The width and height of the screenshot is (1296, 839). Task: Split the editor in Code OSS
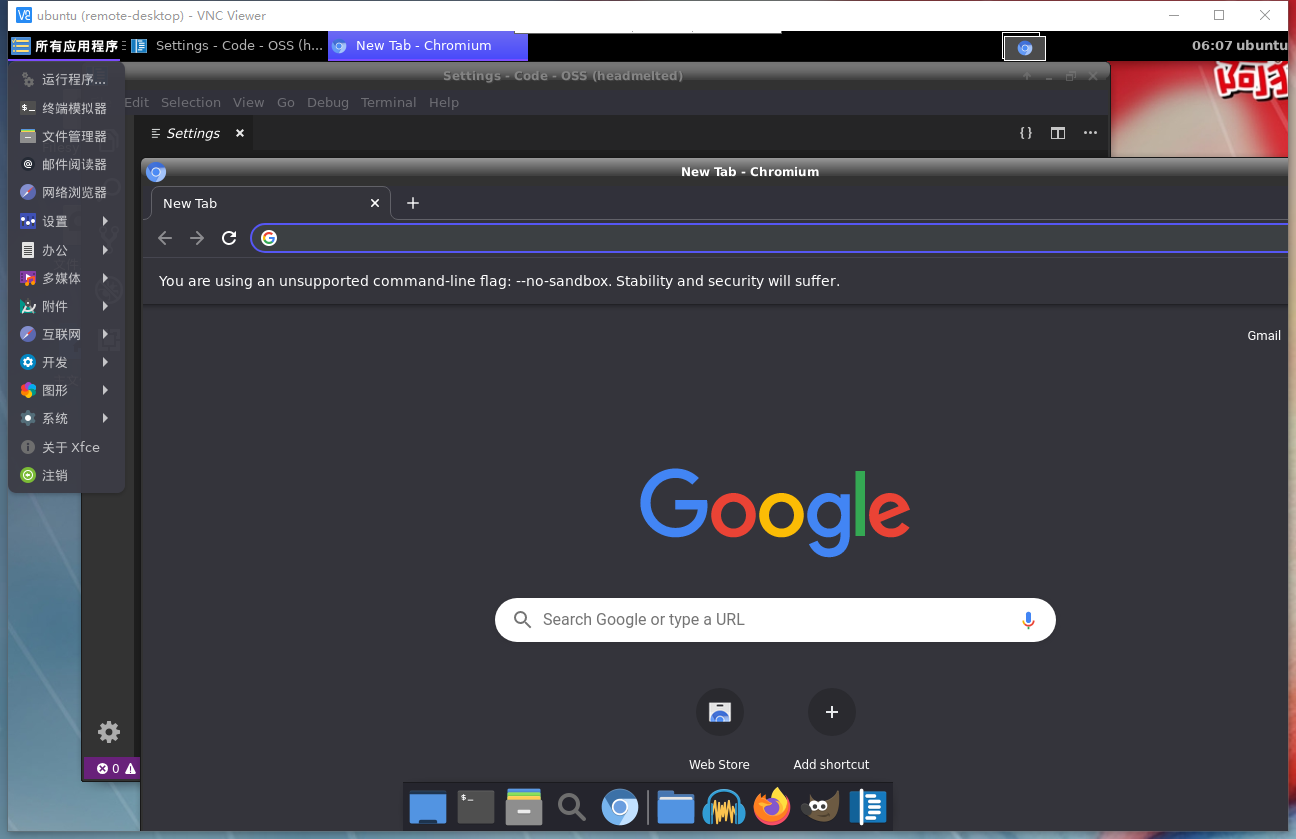(x=1058, y=133)
